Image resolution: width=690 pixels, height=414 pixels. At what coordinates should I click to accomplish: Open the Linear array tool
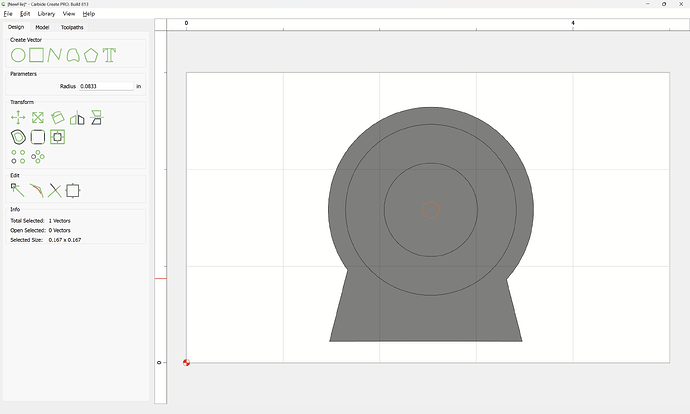coord(18,157)
